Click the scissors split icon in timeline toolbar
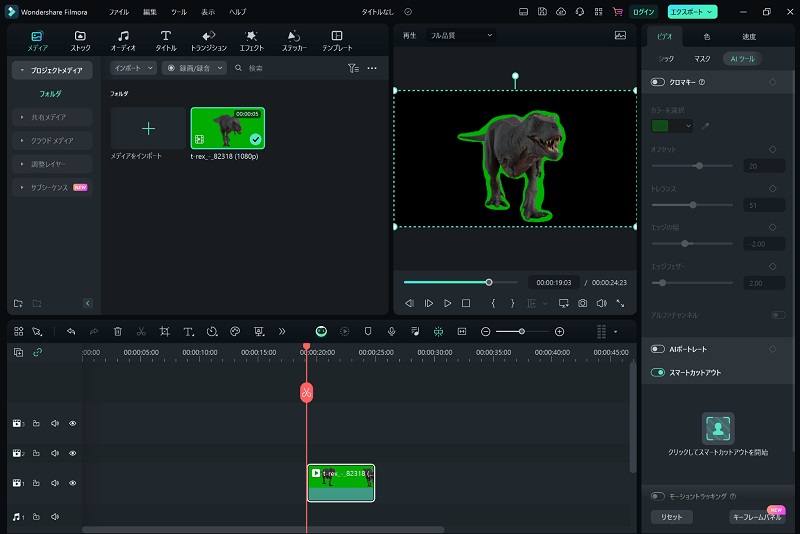Screen dimensions: 800x534 [x=141, y=331]
